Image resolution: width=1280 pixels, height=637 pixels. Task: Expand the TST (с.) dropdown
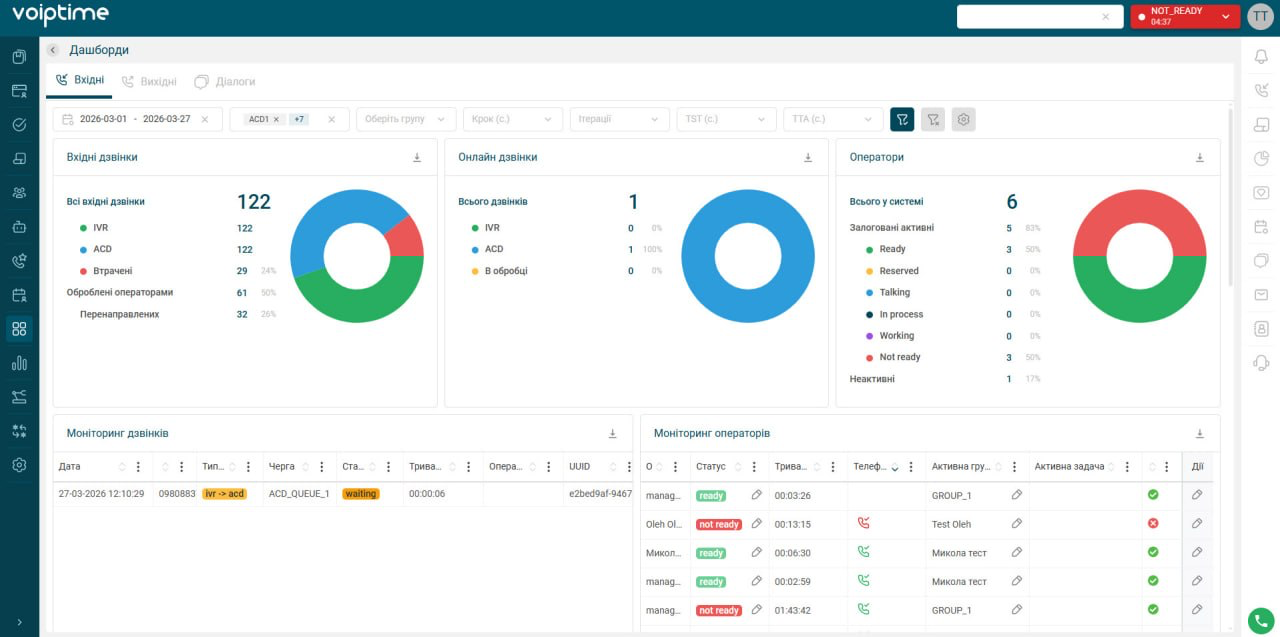click(x=726, y=119)
